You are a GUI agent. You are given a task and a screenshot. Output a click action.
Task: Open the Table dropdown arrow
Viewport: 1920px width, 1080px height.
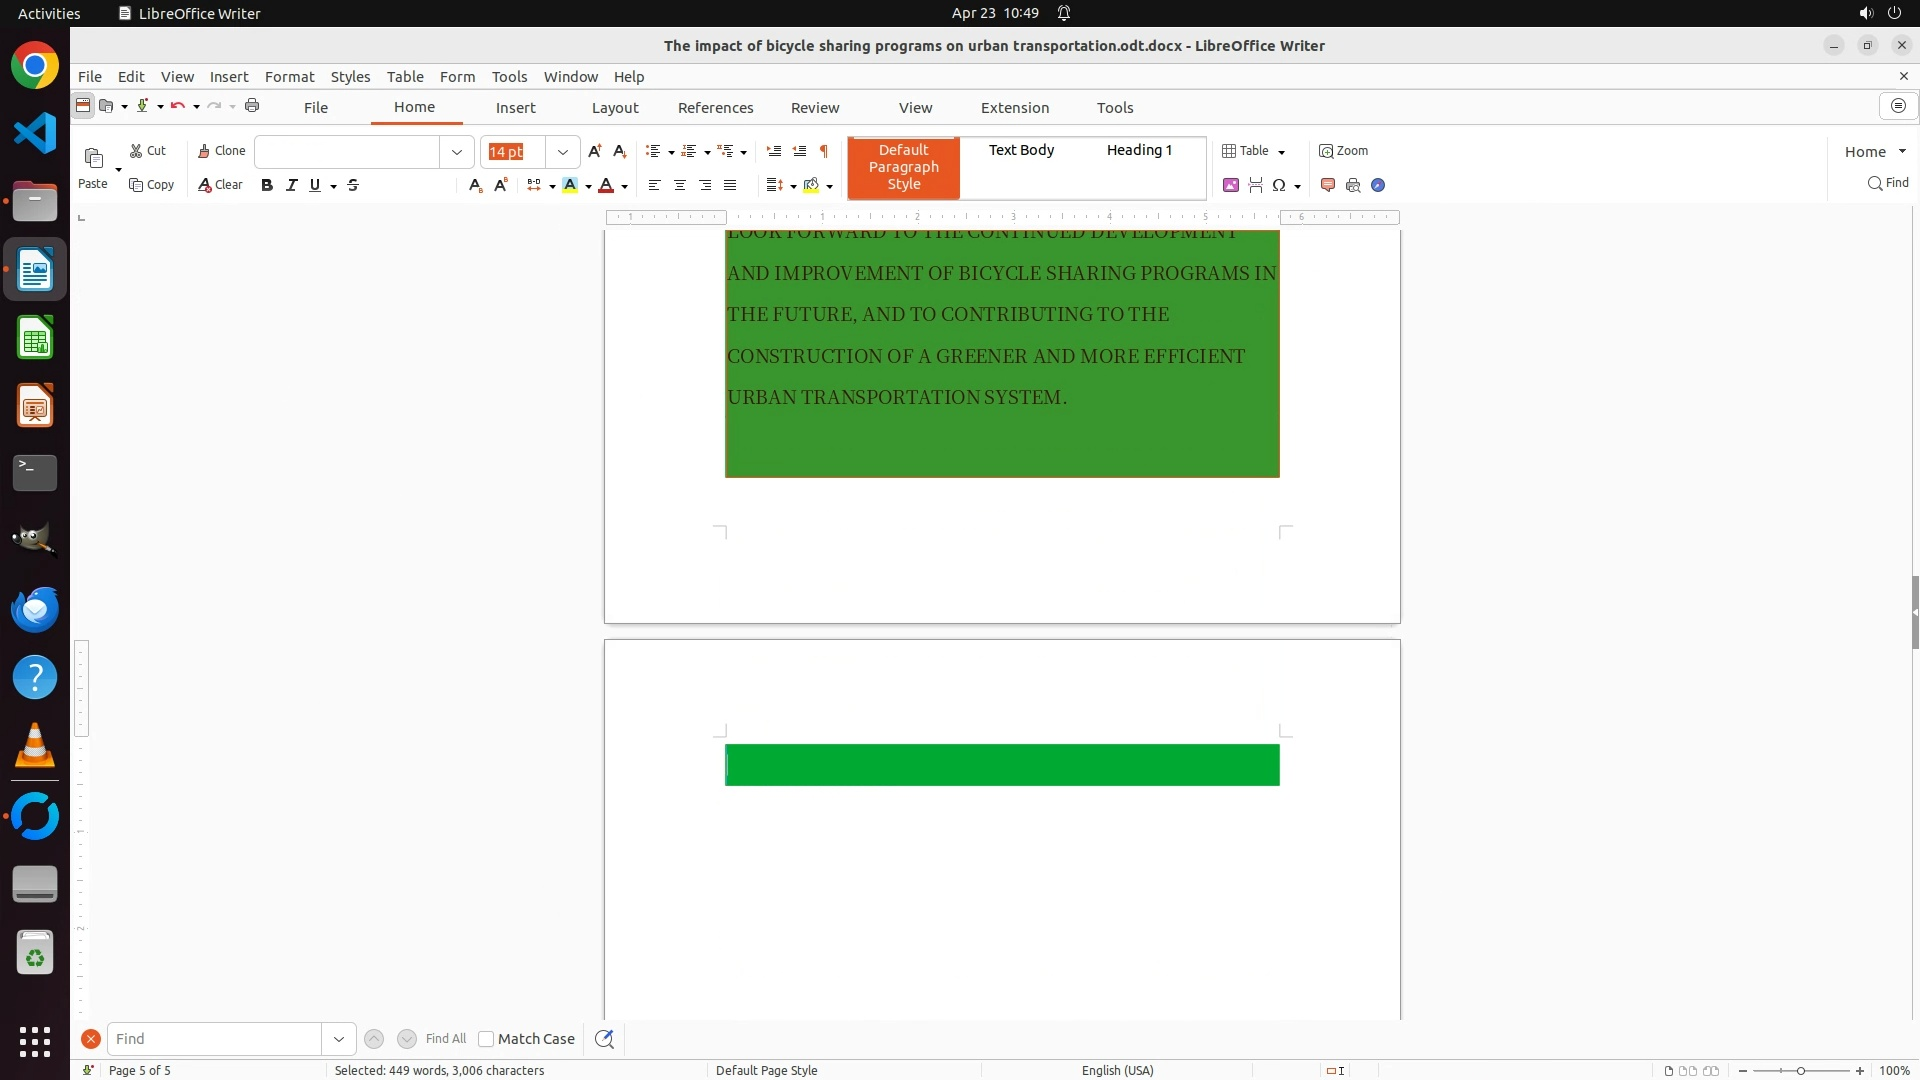point(1281,152)
